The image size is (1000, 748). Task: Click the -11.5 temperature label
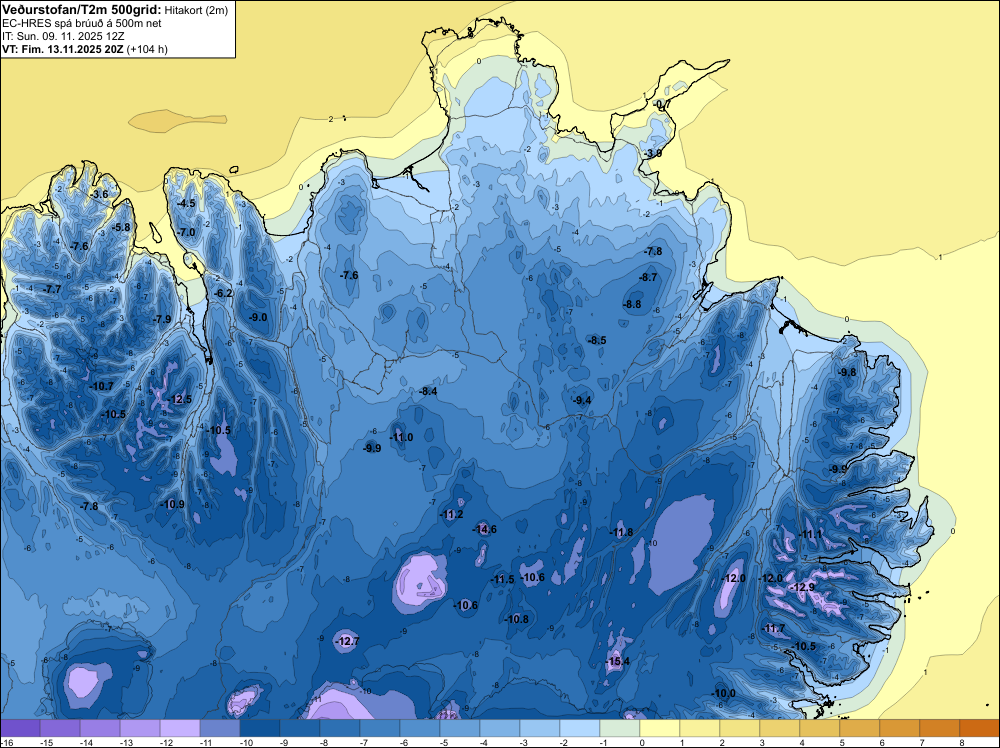pos(502,580)
